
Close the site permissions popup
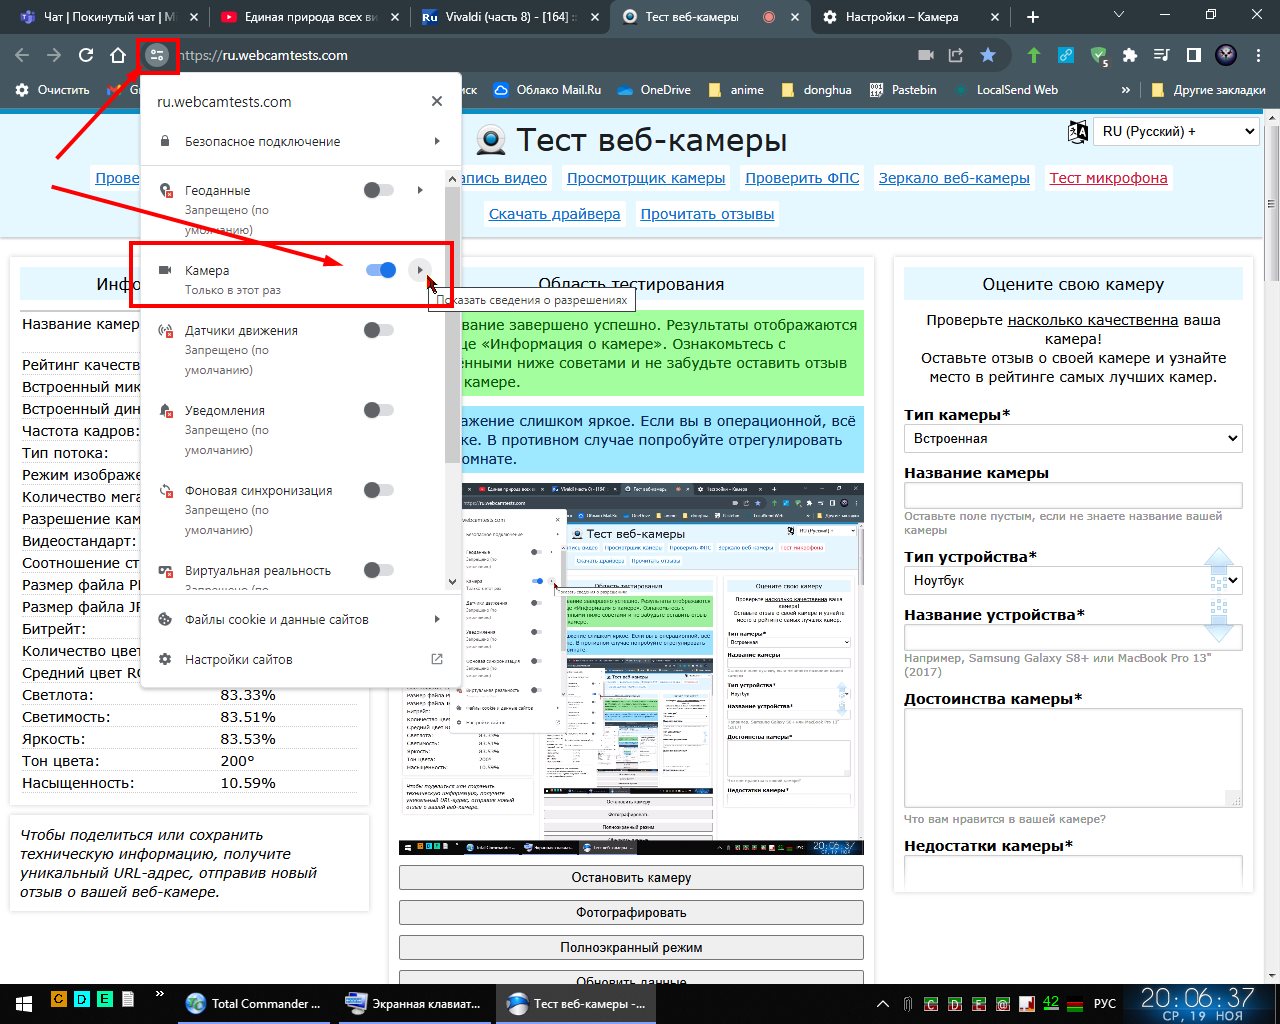coord(436,101)
